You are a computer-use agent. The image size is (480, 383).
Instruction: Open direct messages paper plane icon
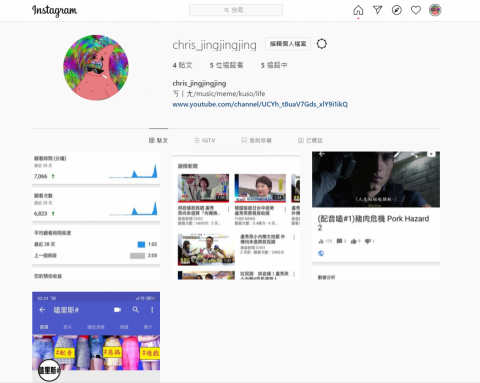pyautogui.click(x=377, y=10)
